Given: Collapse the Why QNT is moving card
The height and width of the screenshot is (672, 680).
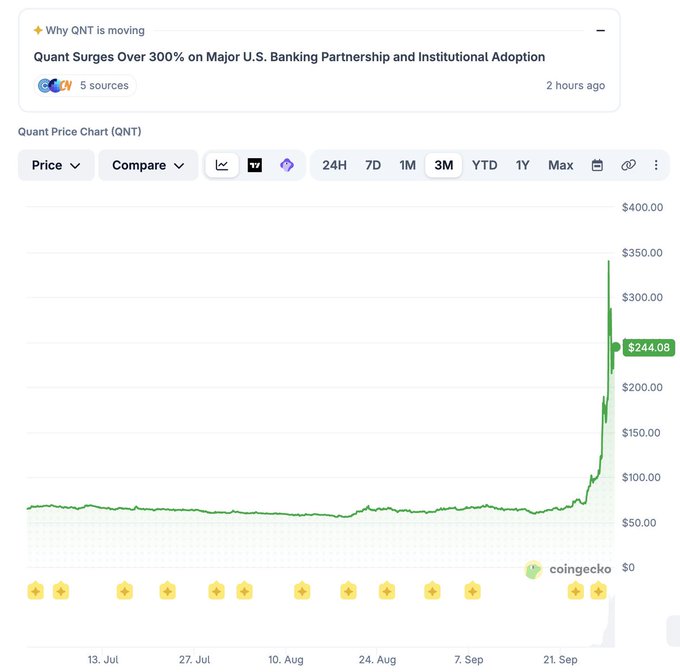Looking at the screenshot, I should (x=600, y=30).
